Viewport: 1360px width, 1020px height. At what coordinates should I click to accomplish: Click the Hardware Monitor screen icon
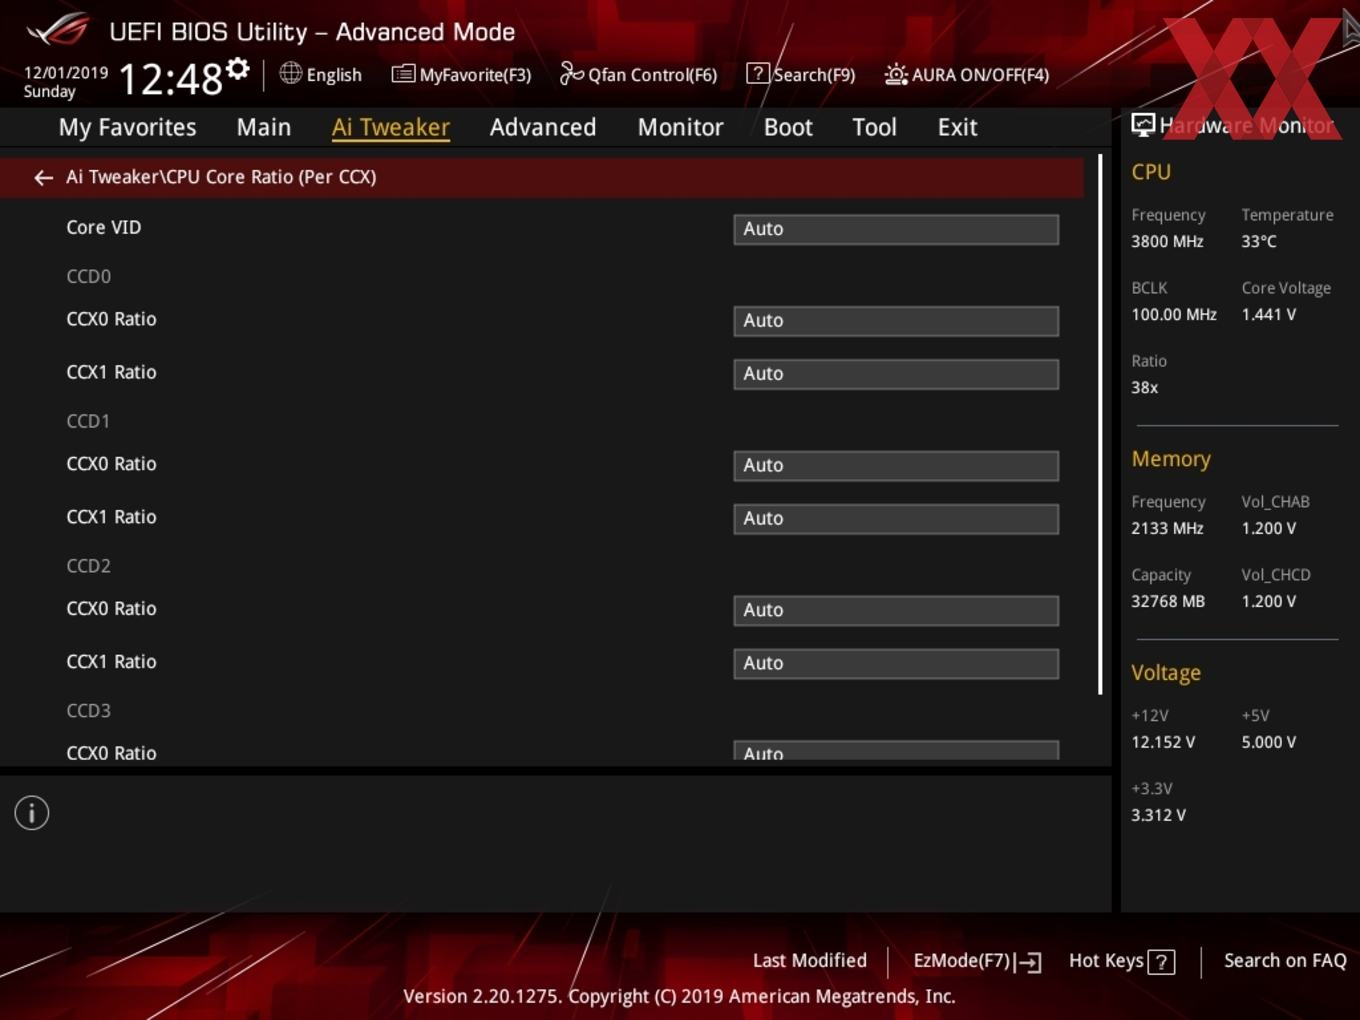coord(1143,125)
